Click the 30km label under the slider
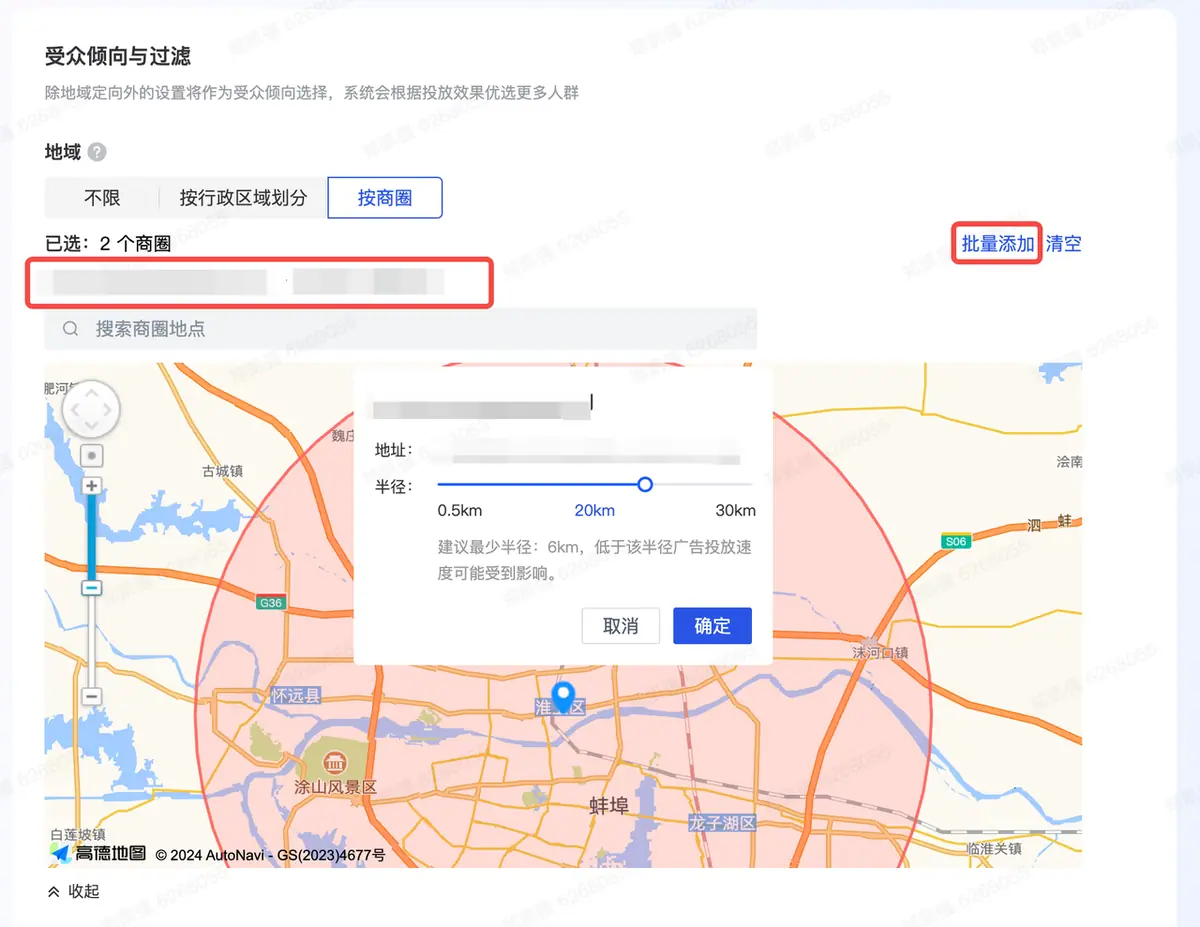The width and height of the screenshot is (1200, 927). pyautogui.click(x=735, y=511)
